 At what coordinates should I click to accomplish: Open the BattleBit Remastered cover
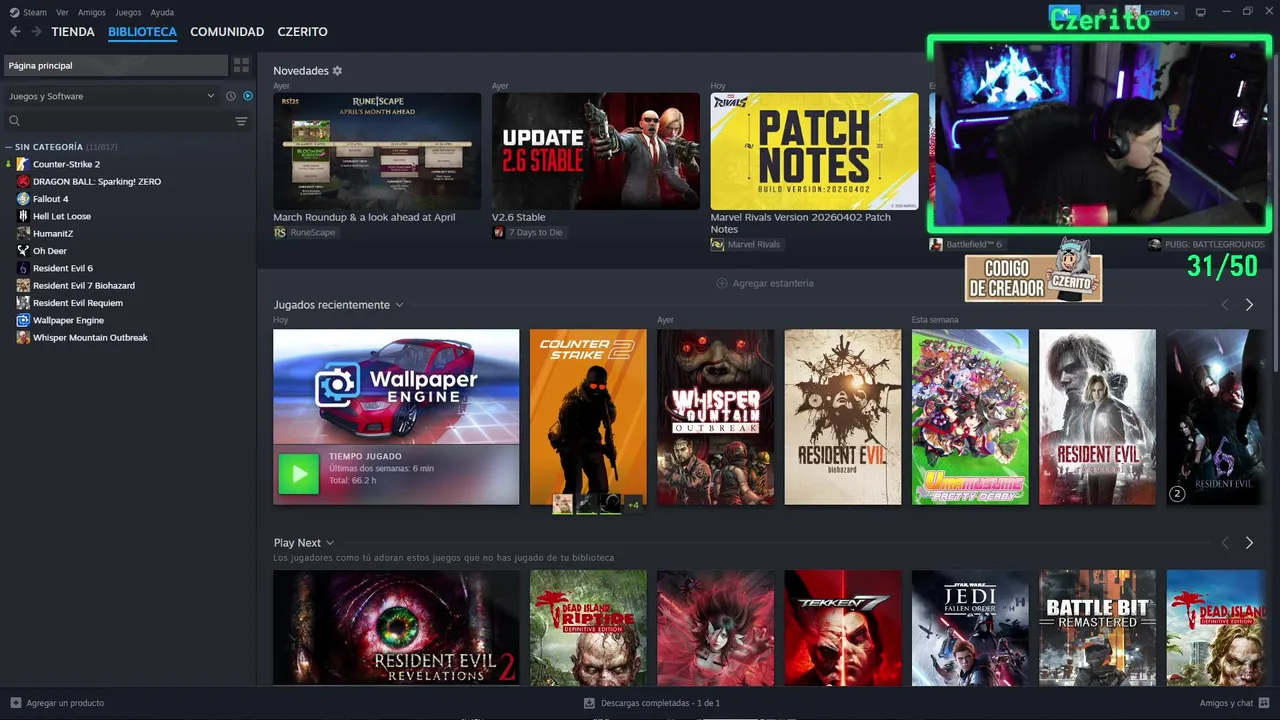[x=1097, y=627]
